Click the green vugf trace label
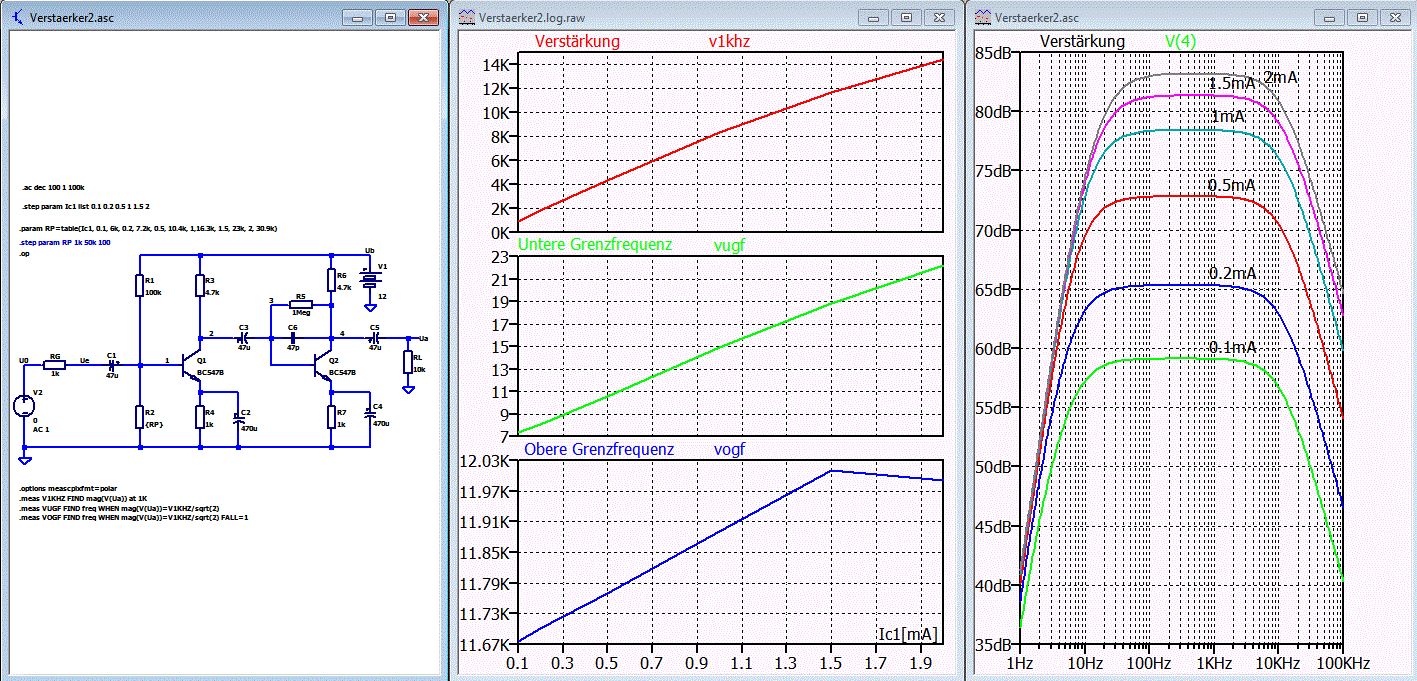This screenshot has width=1417, height=681. [729, 244]
